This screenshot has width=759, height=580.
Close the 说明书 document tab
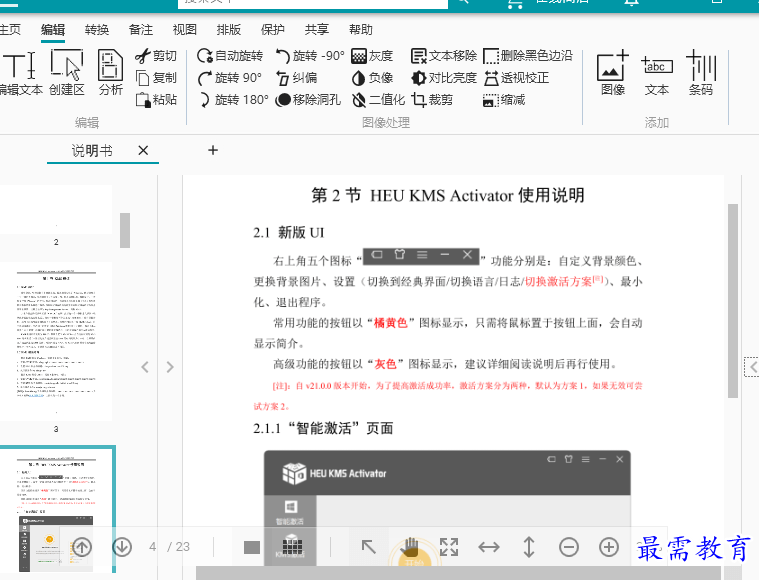[143, 151]
